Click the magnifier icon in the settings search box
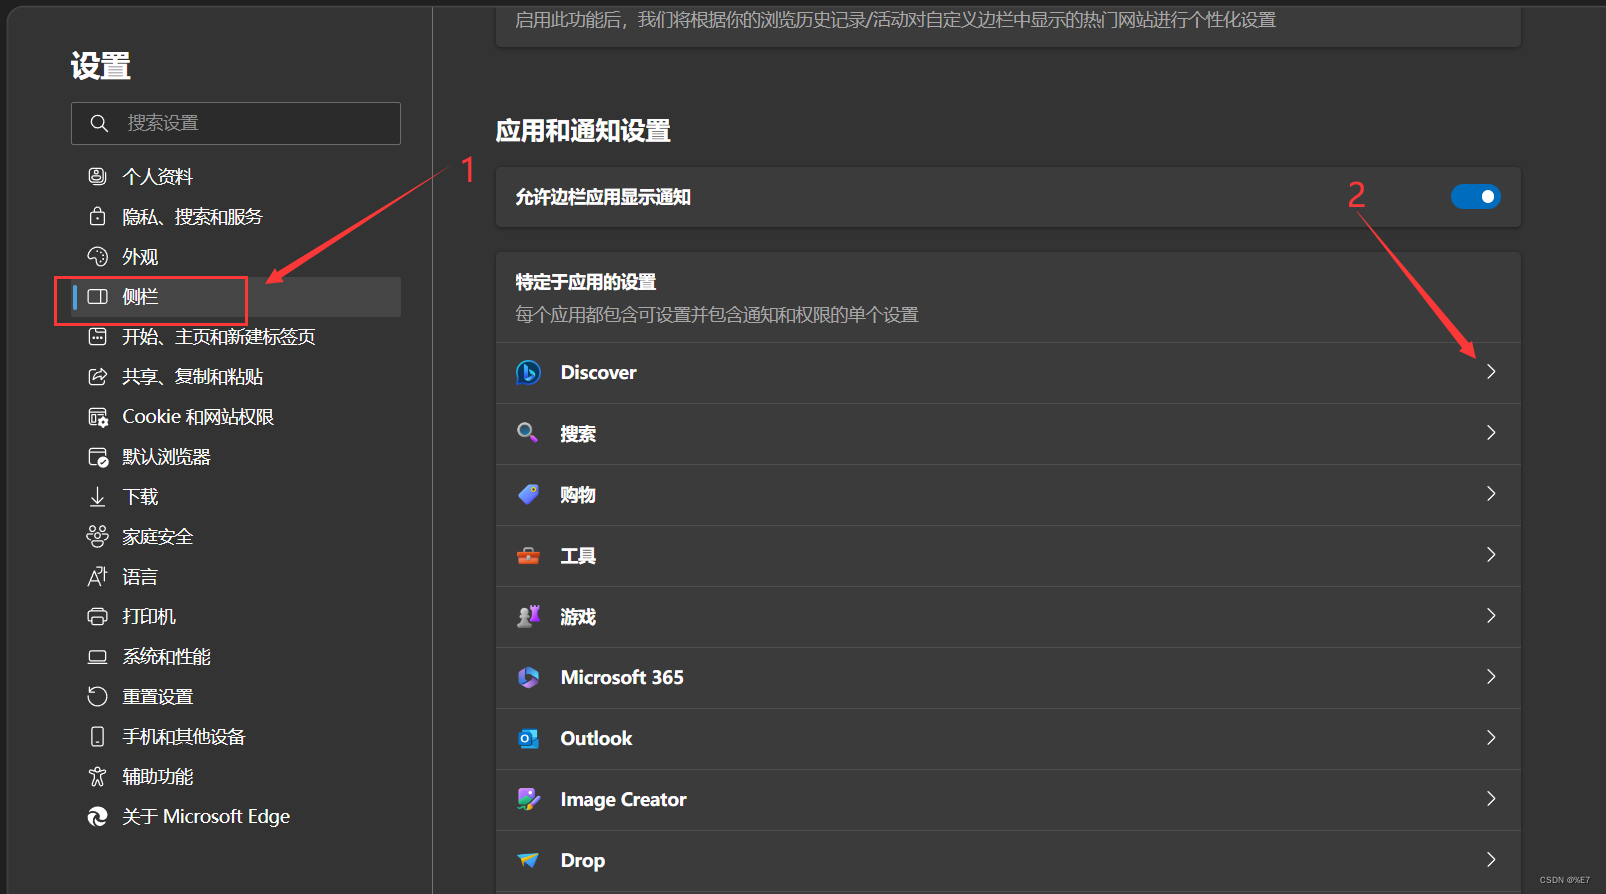The height and width of the screenshot is (894, 1606). [99, 123]
